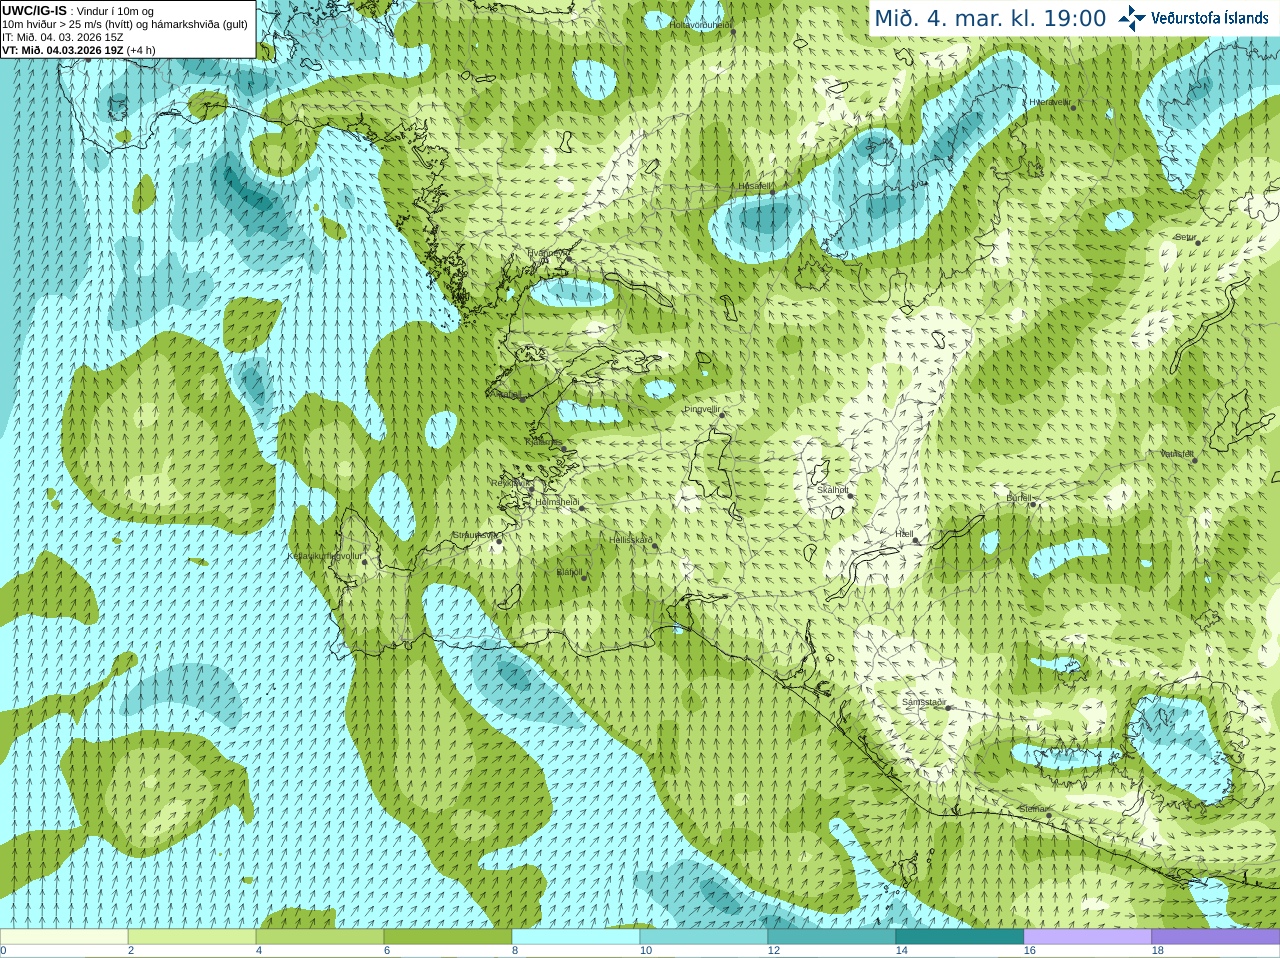Click the Búrfell station marker

(1033, 503)
